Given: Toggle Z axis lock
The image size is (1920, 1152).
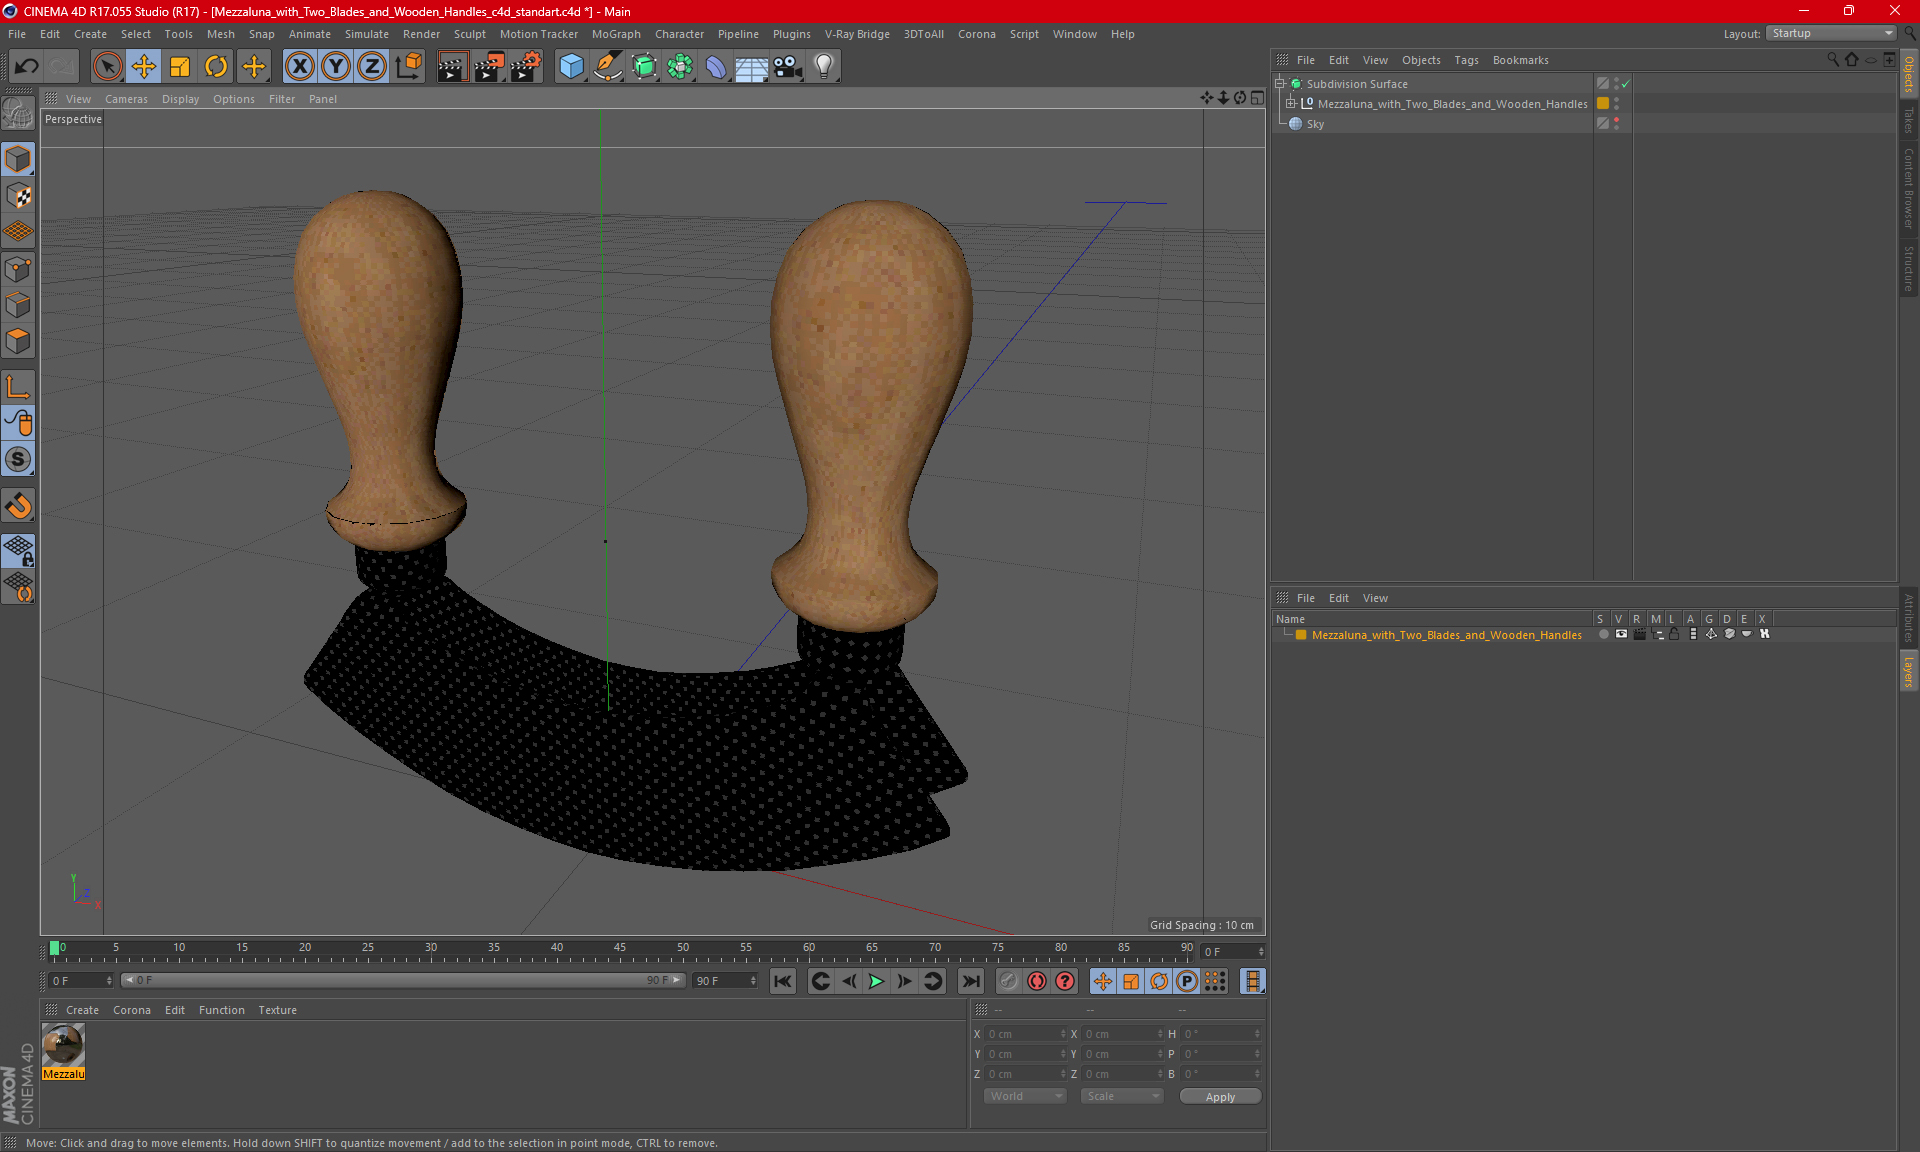Looking at the screenshot, I should click(x=372, y=66).
